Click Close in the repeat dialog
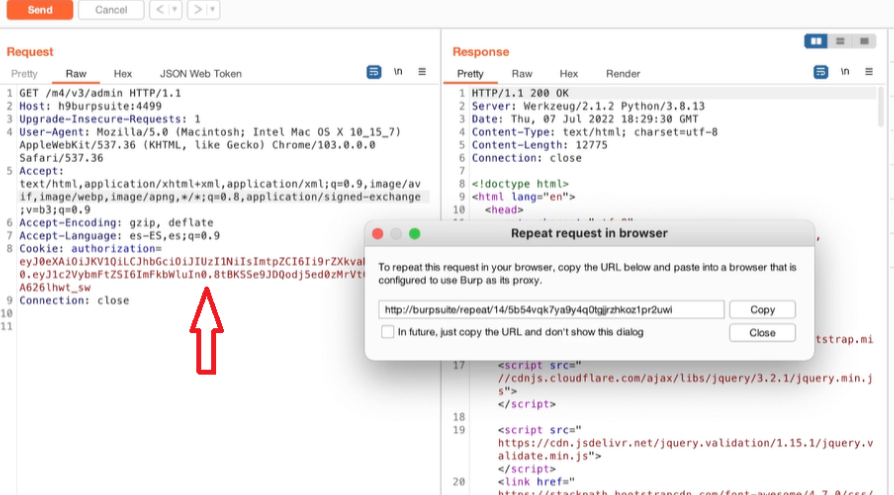The width and height of the screenshot is (894, 495). click(x=762, y=332)
